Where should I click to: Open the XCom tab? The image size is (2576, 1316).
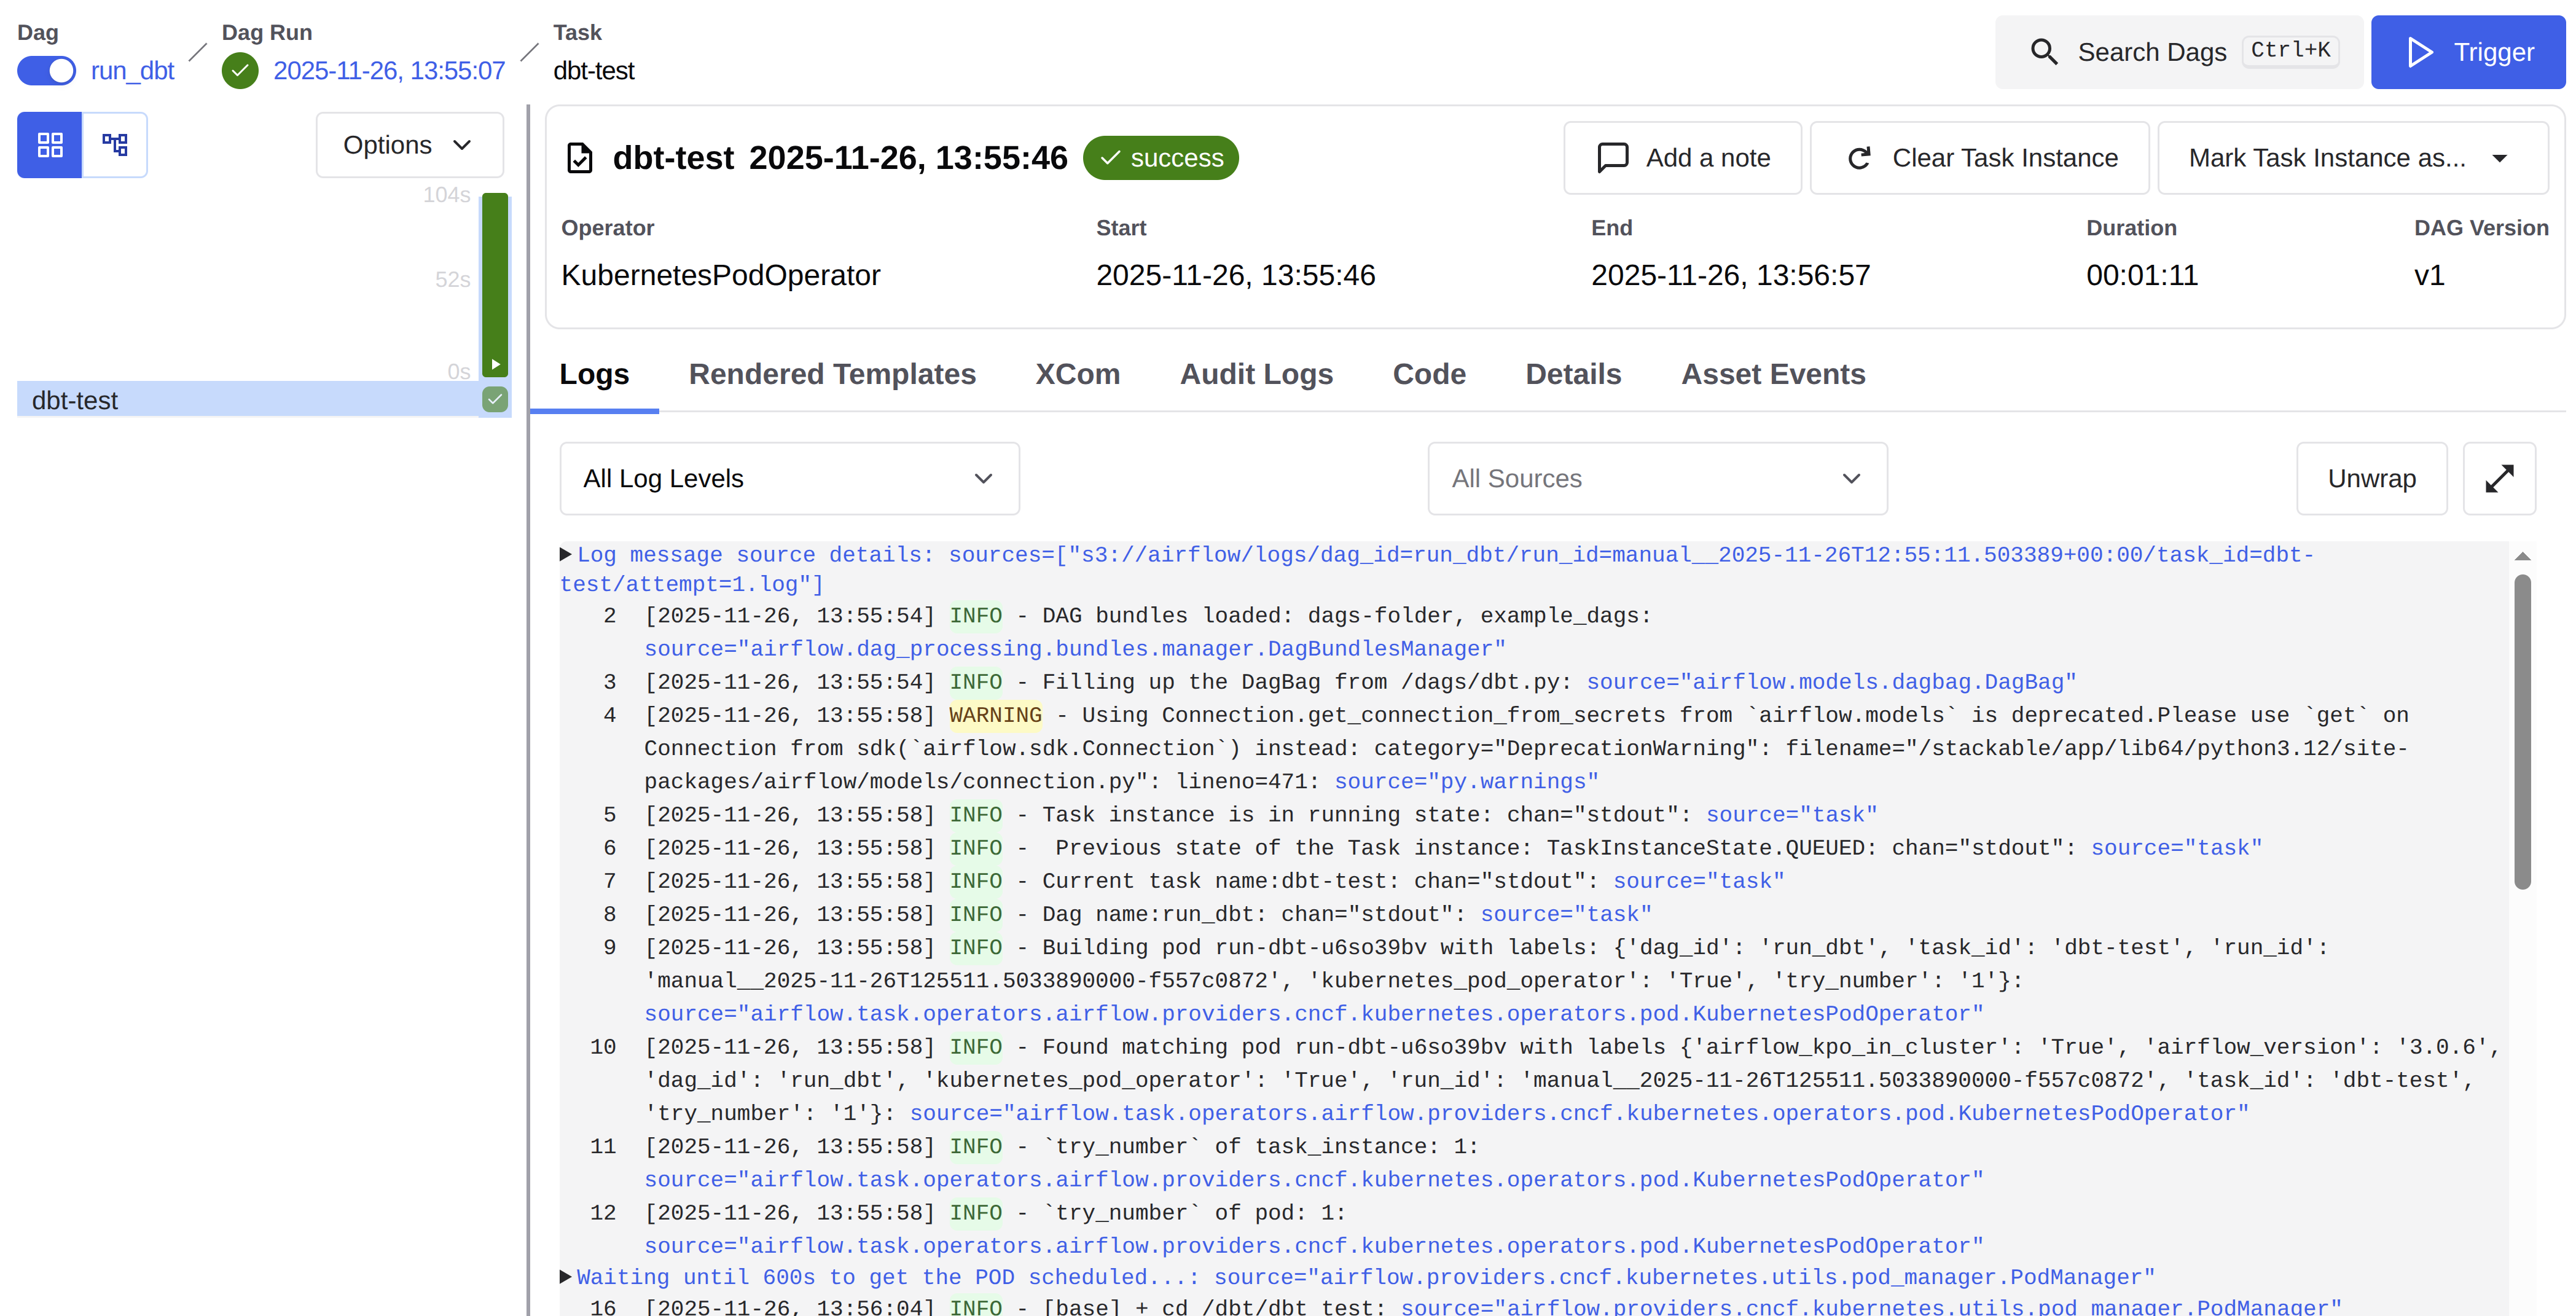click(1077, 374)
